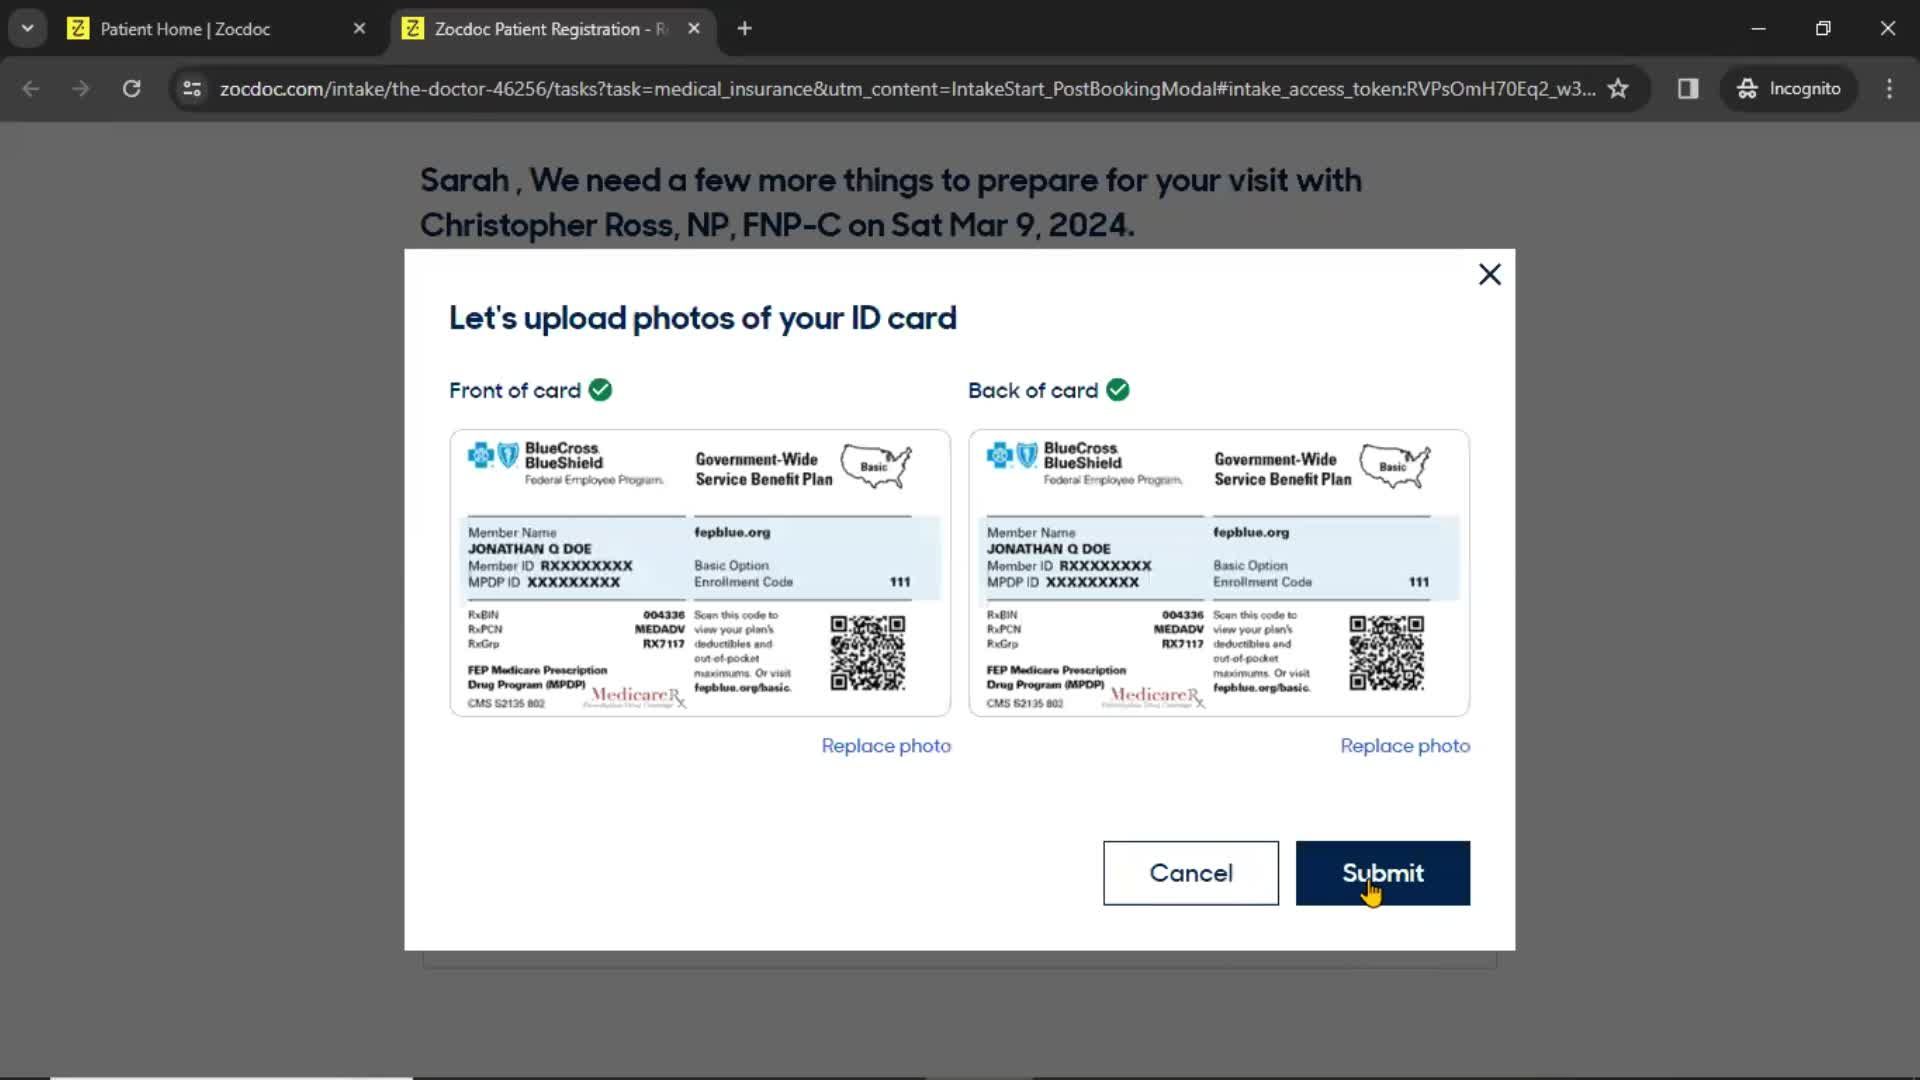Click the 'Back of card' label
The width and height of the screenshot is (1920, 1080).
click(1032, 390)
